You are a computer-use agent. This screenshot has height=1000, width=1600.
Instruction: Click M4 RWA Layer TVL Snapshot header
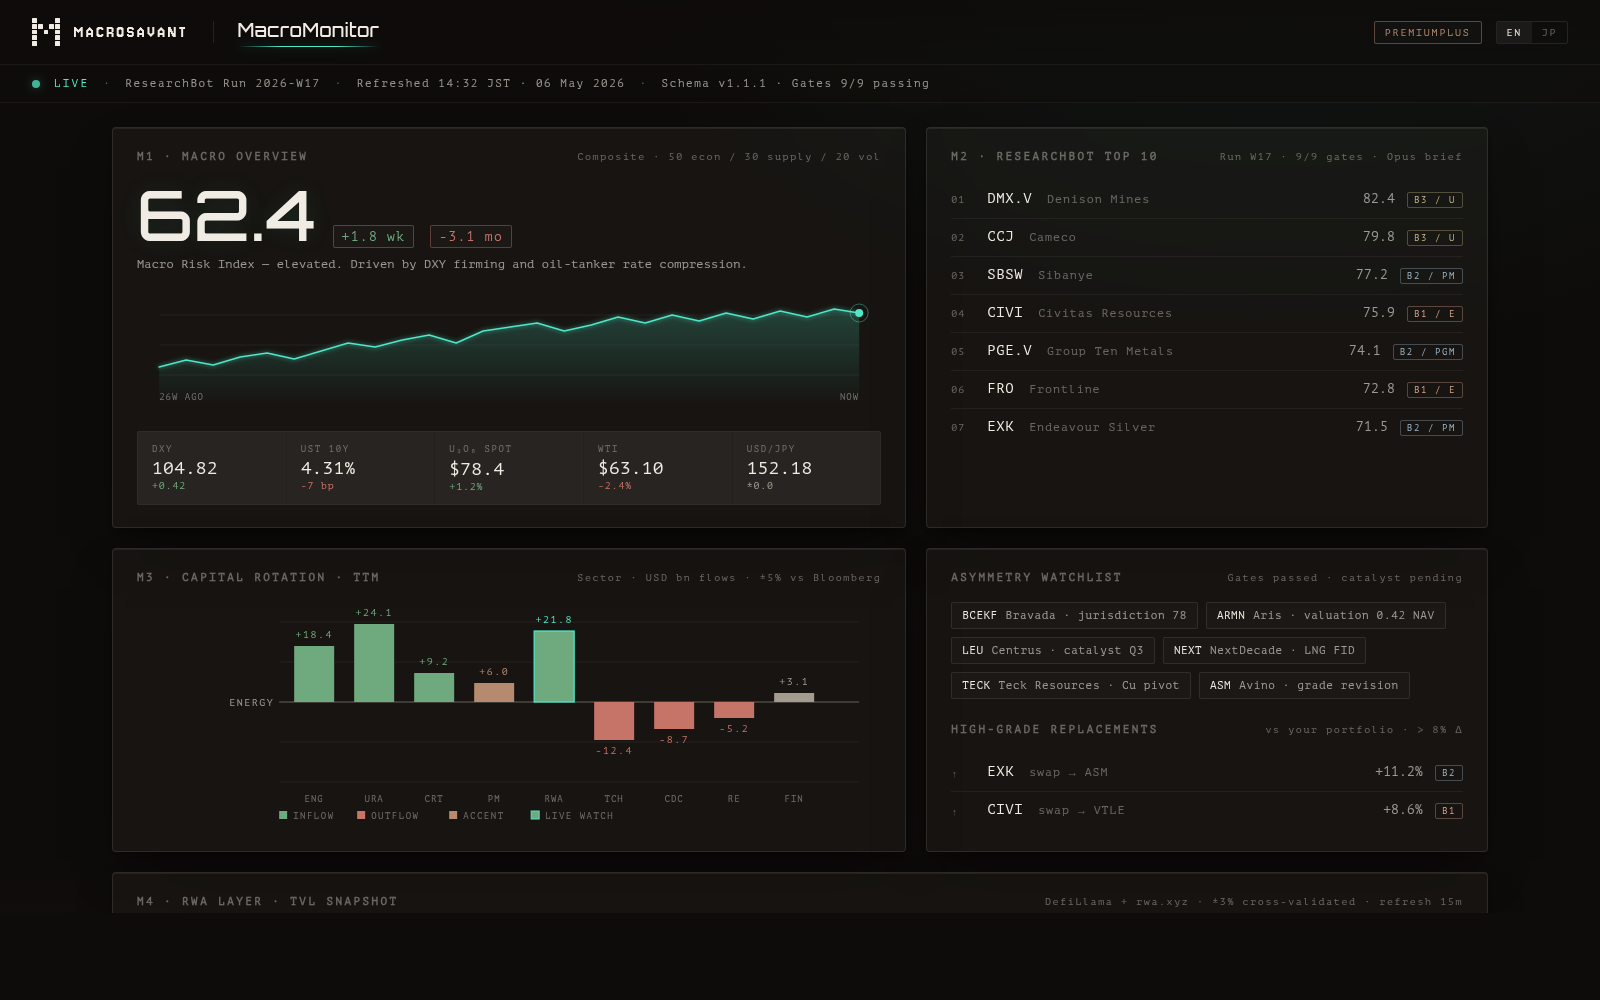click(267, 902)
